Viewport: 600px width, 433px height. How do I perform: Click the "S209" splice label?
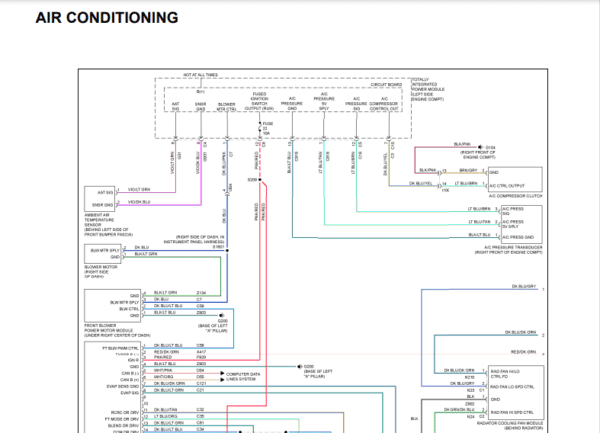click(252, 179)
